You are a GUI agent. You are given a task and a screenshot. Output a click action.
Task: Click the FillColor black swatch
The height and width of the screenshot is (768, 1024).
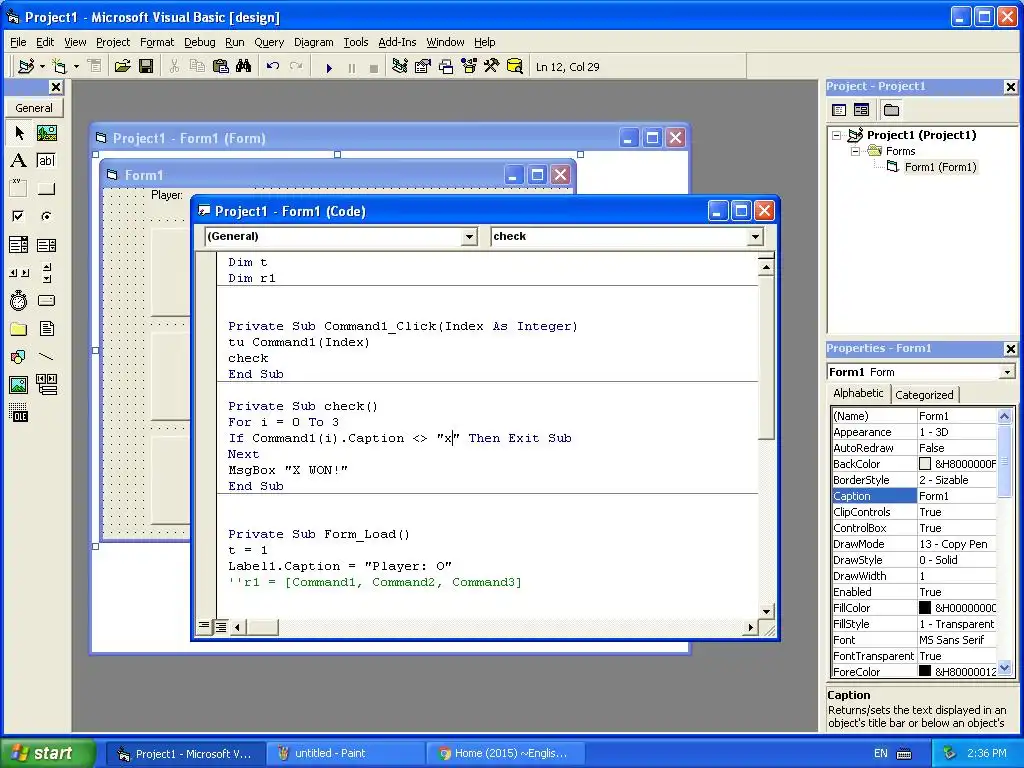coord(925,608)
